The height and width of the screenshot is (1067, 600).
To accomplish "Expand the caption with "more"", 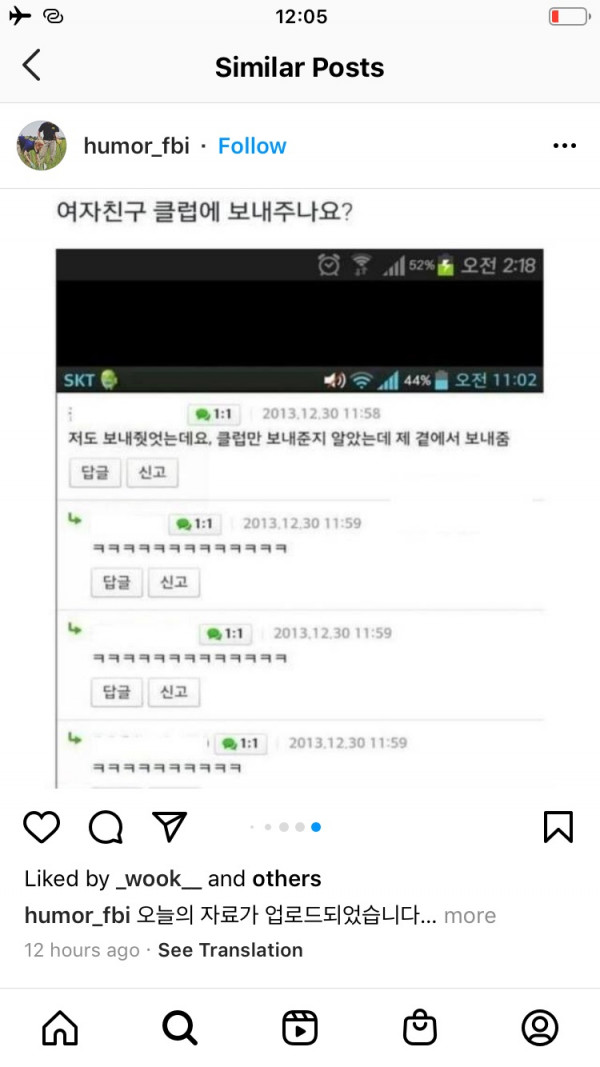I will (469, 915).
